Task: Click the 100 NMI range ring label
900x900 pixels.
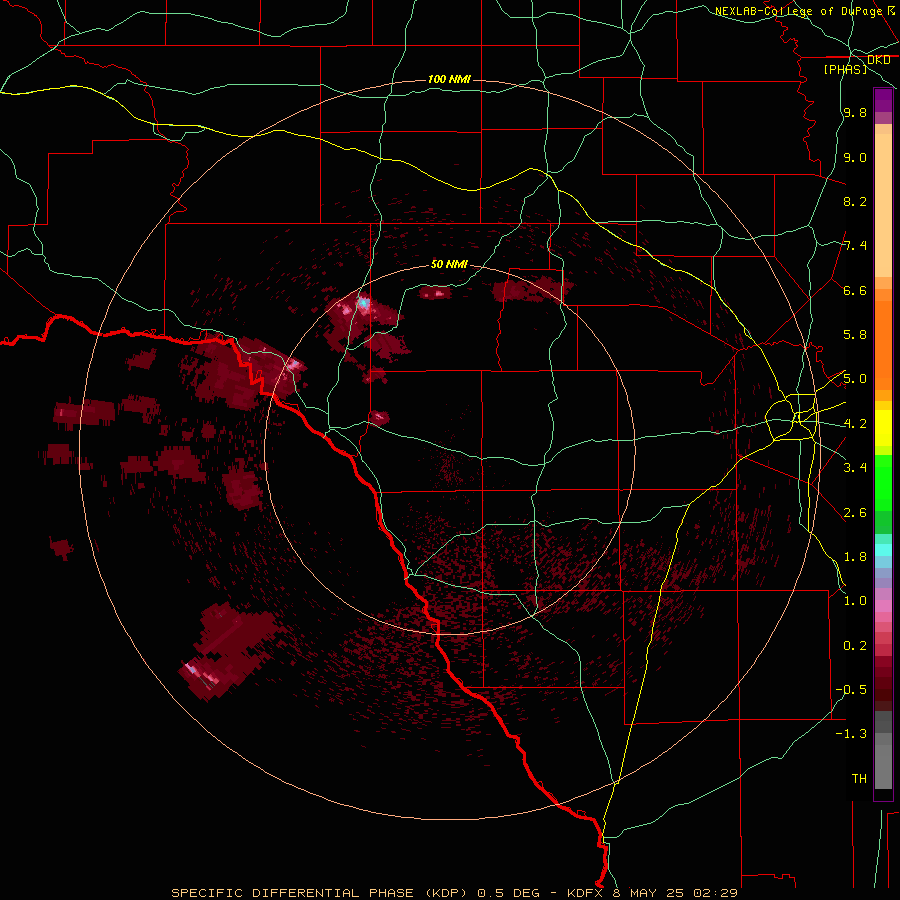Action: [449, 79]
